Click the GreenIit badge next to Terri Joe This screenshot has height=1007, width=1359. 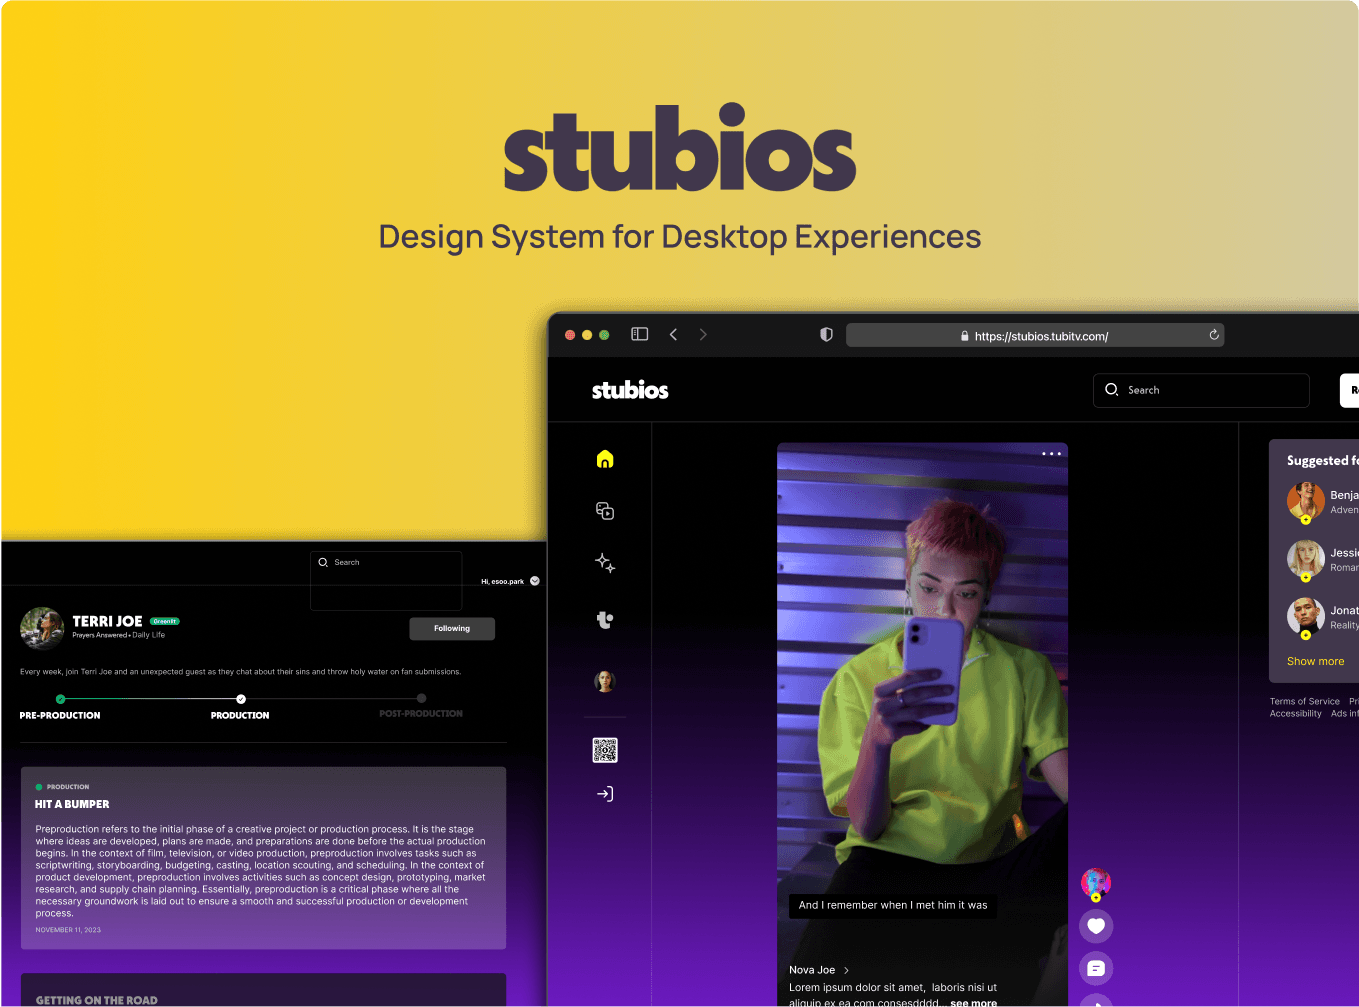[x=165, y=621]
